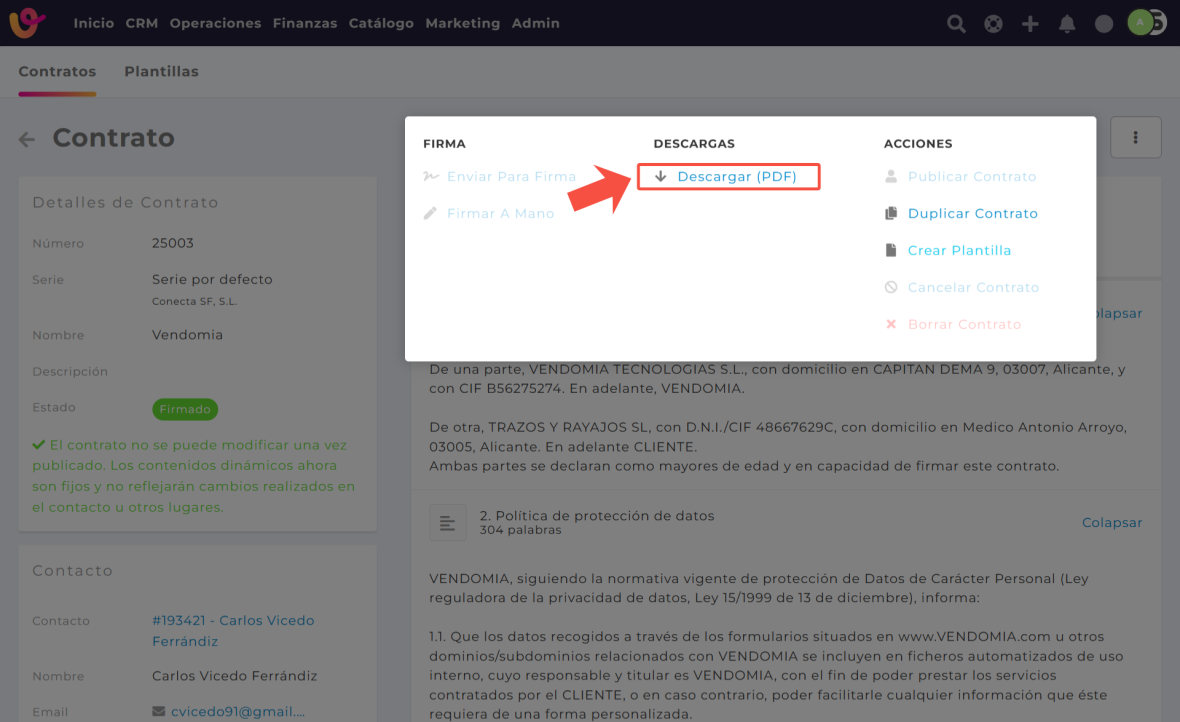Switch to the Plantillas tab

tap(161, 72)
